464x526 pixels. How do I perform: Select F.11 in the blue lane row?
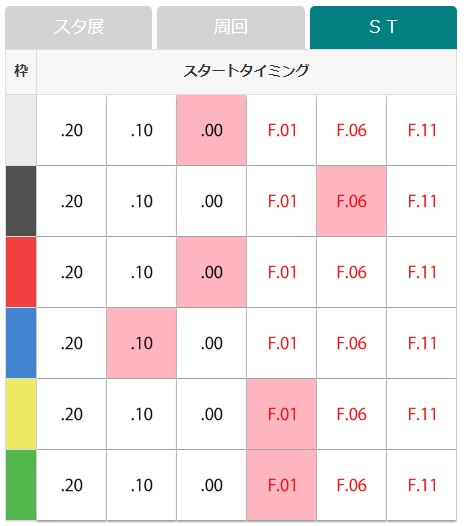(x=422, y=343)
